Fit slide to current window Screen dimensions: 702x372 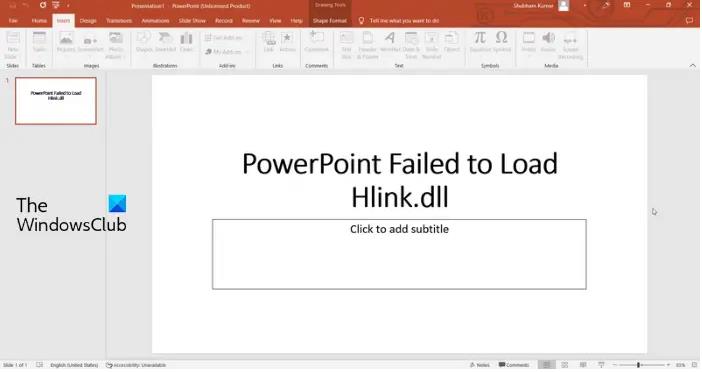click(694, 365)
